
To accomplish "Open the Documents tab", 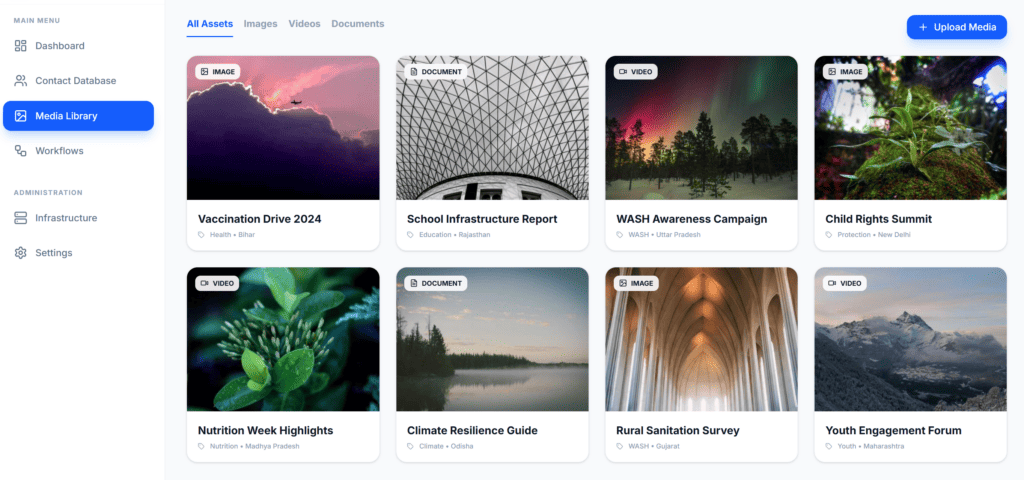I will pyautogui.click(x=357, y=24).
